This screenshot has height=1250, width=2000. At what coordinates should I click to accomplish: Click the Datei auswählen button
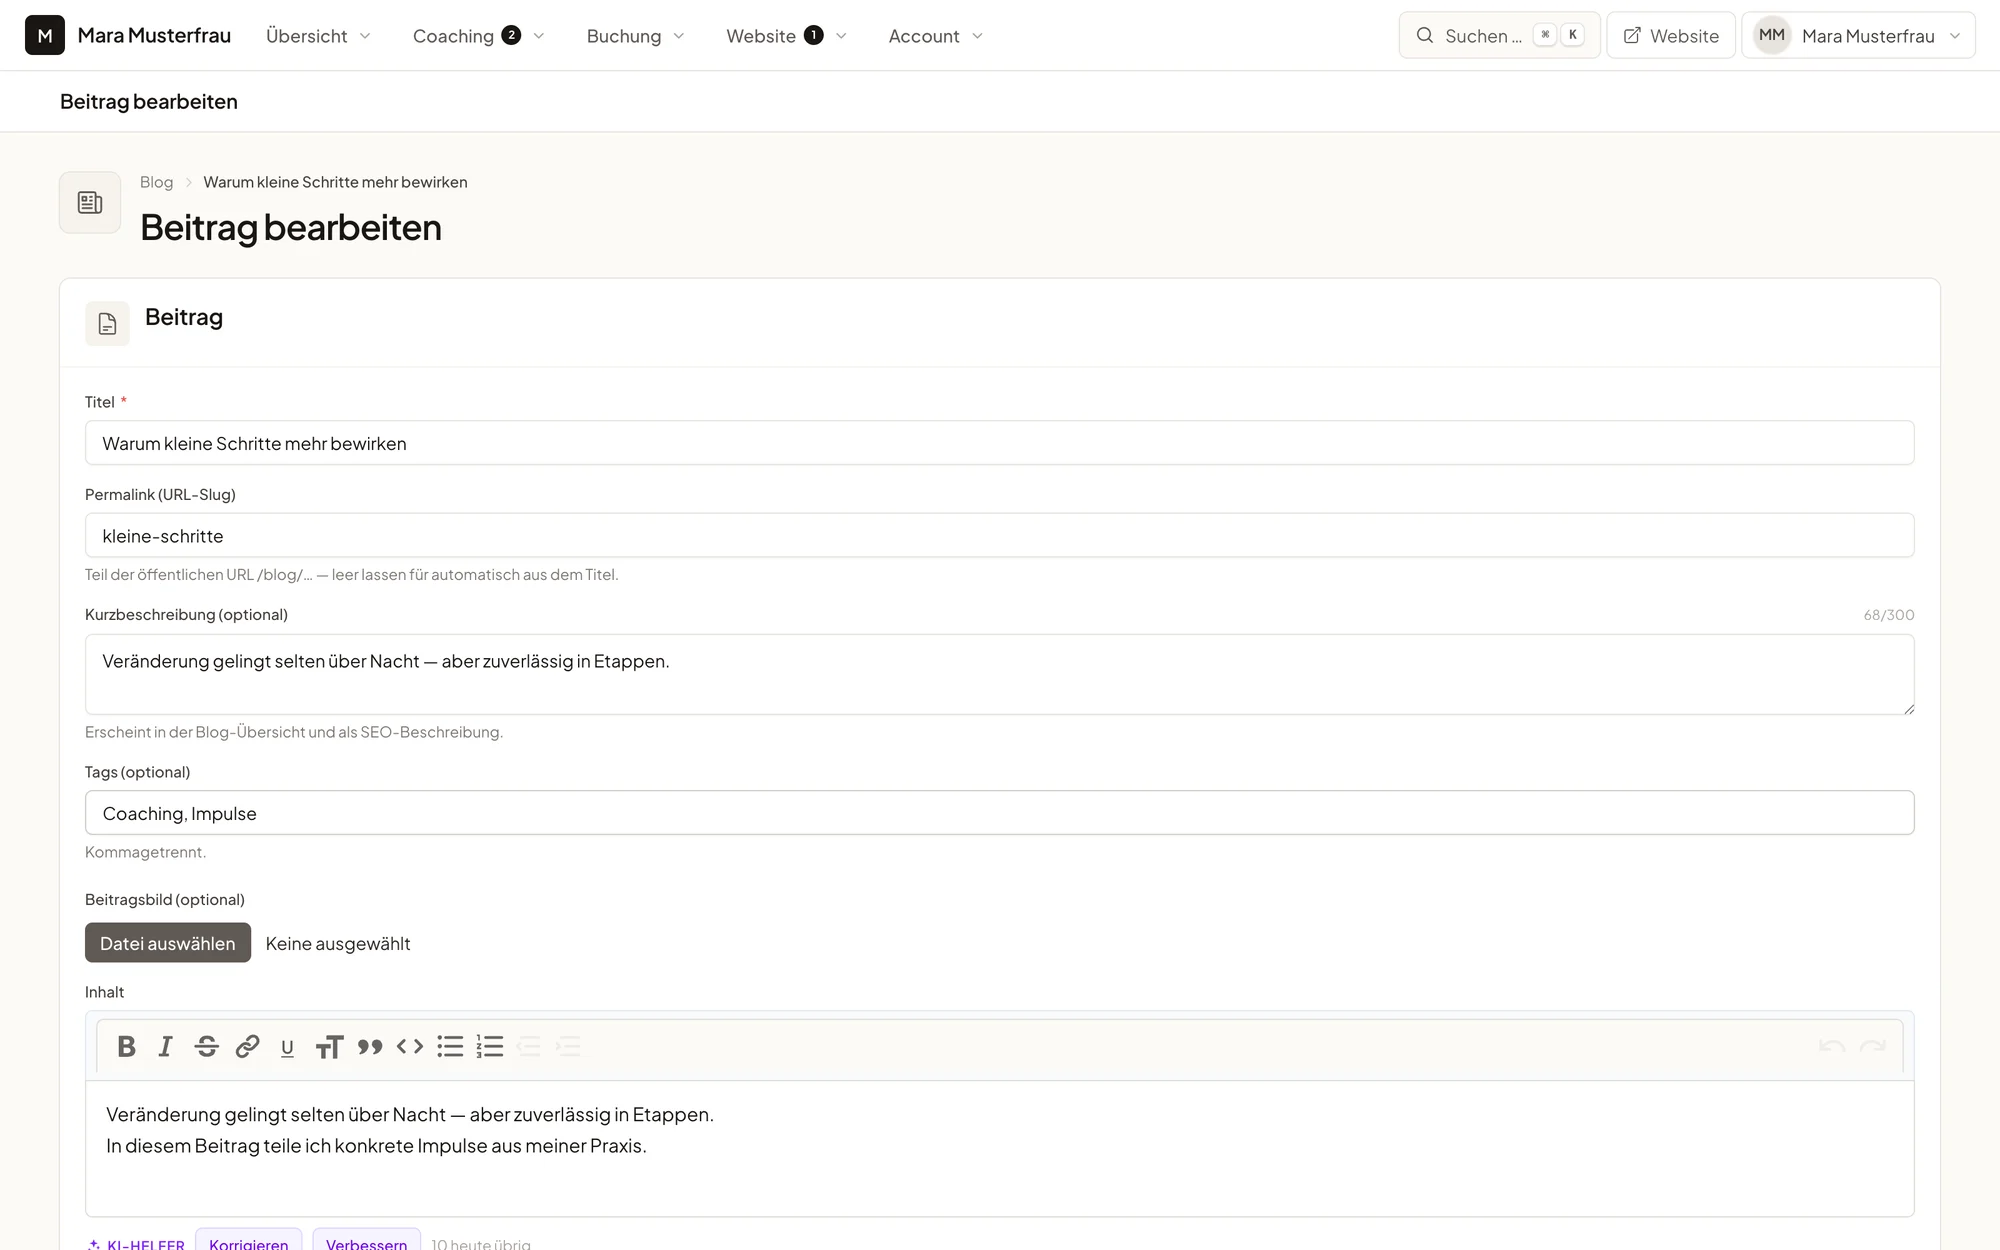tap(168, 943)
